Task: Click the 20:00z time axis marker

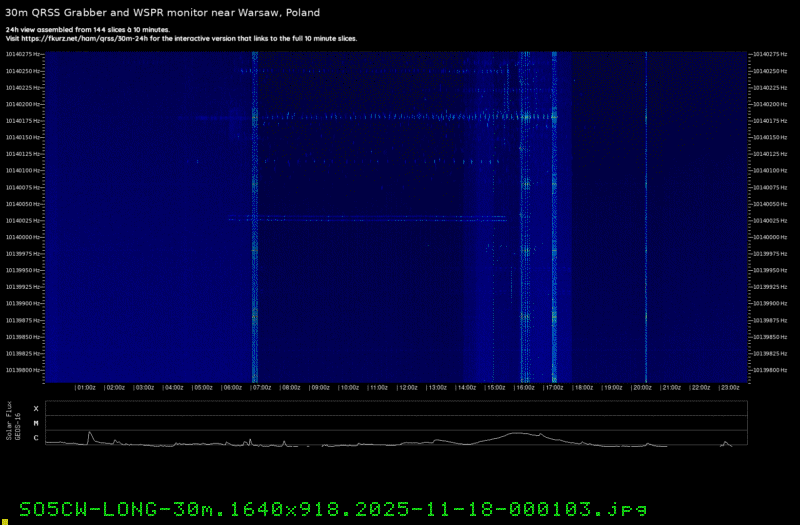Action: pyautogui.click(x=642, y=387)
